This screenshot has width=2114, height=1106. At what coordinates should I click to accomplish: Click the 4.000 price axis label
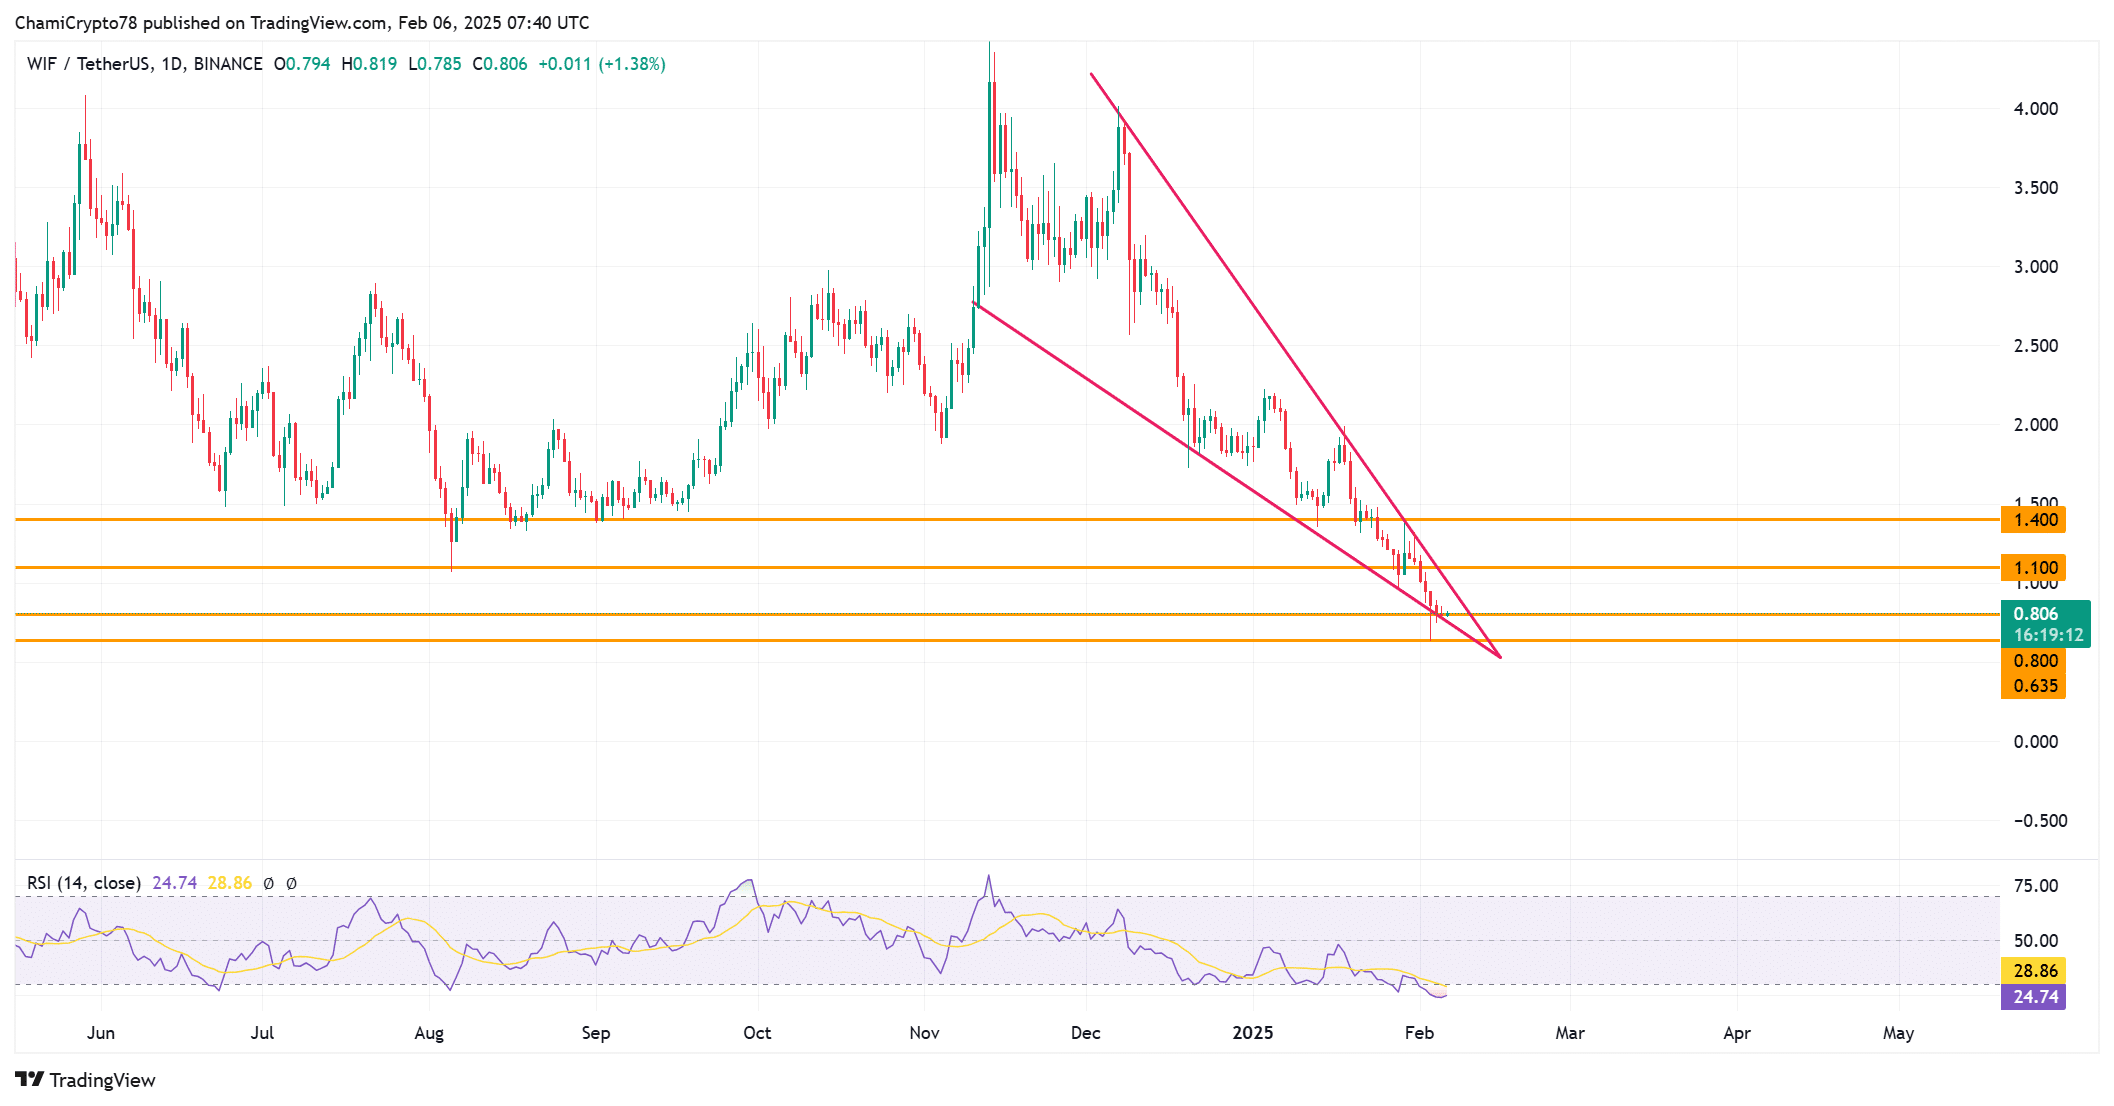point(2036,109)
